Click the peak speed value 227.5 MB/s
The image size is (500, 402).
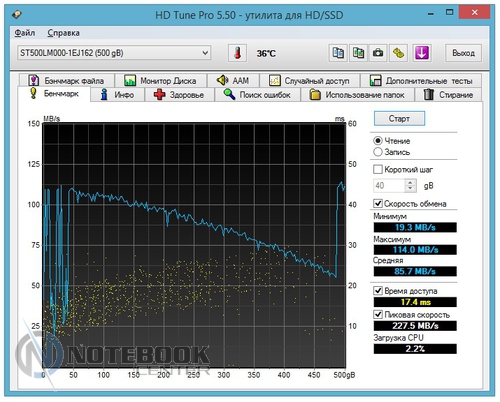[415, 326]
